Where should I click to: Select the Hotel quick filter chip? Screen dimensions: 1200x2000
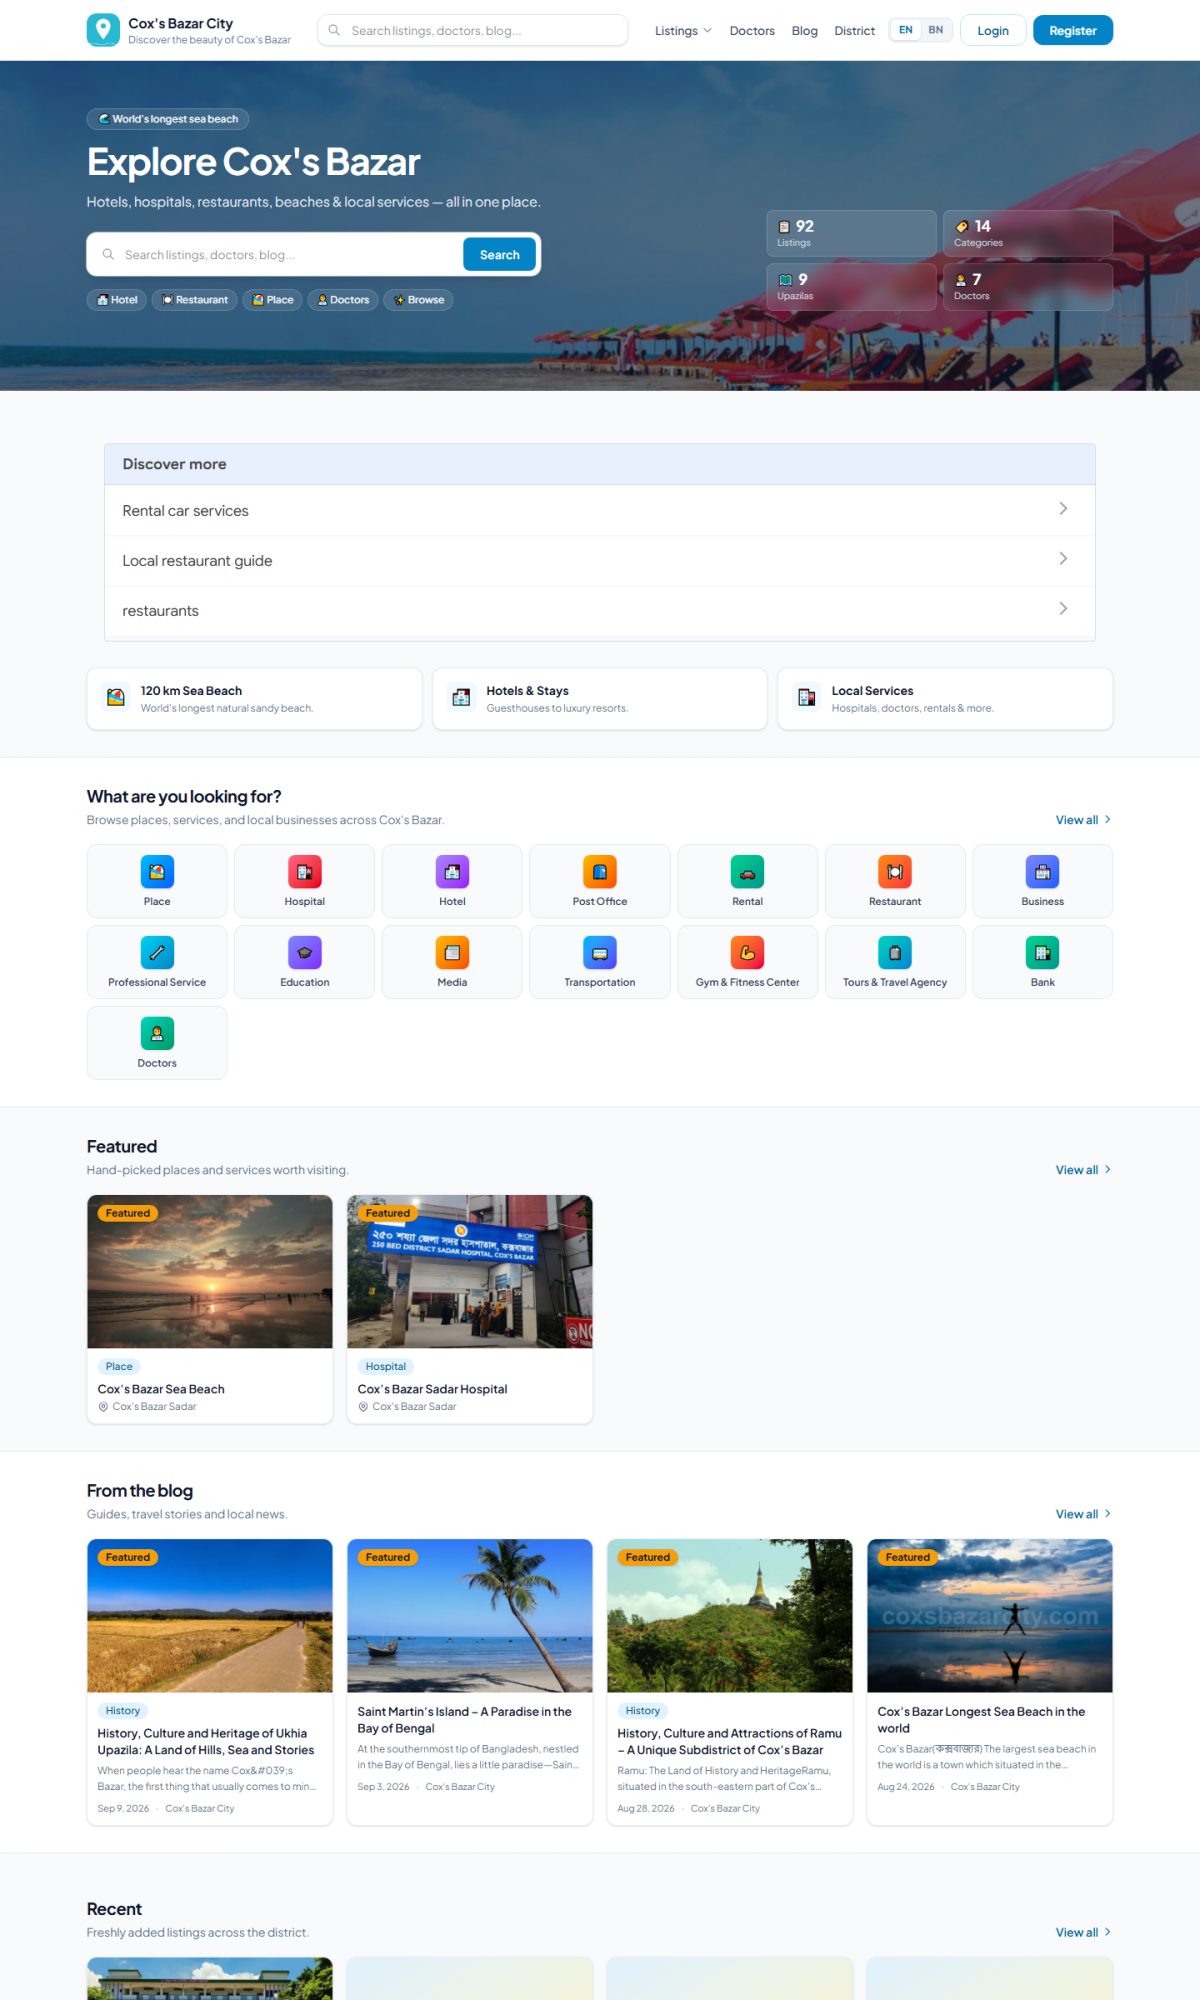117,300
